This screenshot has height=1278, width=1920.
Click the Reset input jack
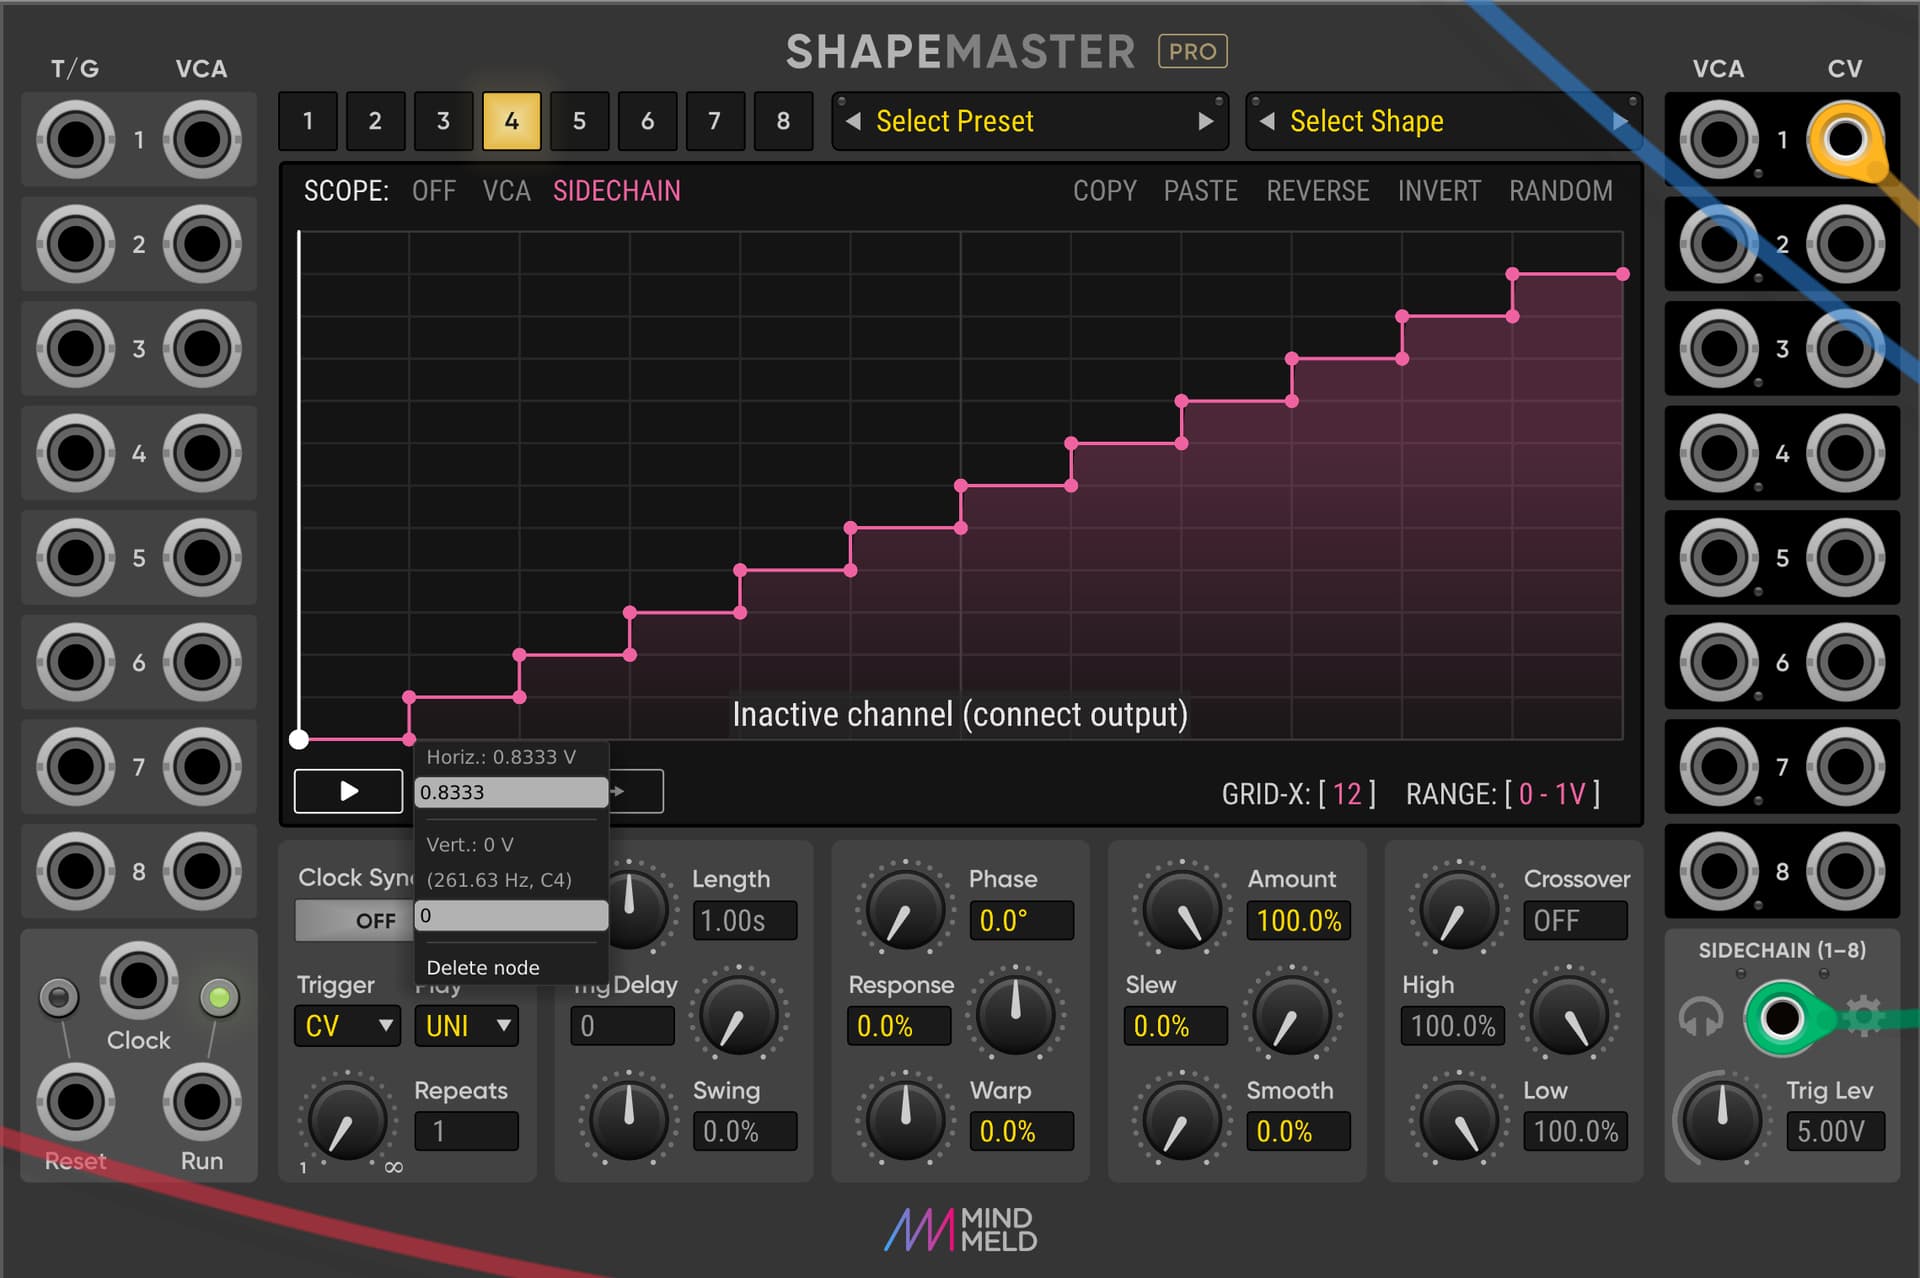75,1102
